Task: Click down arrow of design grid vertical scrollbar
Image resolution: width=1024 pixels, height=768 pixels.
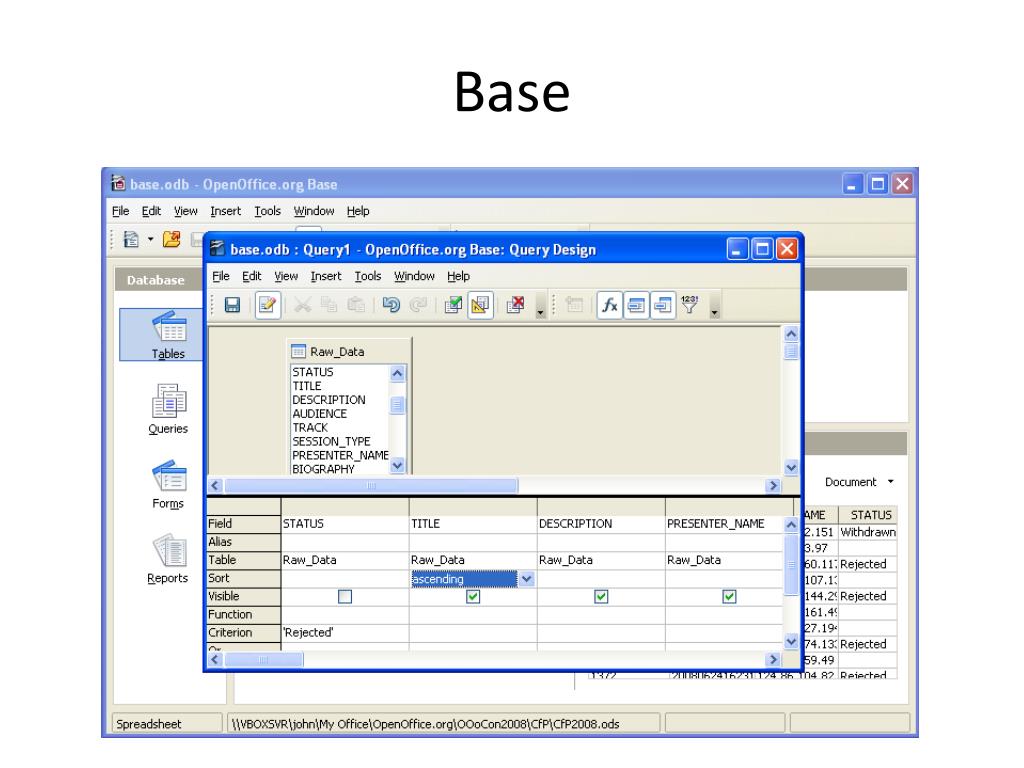Action: click(x=791, y=642)
